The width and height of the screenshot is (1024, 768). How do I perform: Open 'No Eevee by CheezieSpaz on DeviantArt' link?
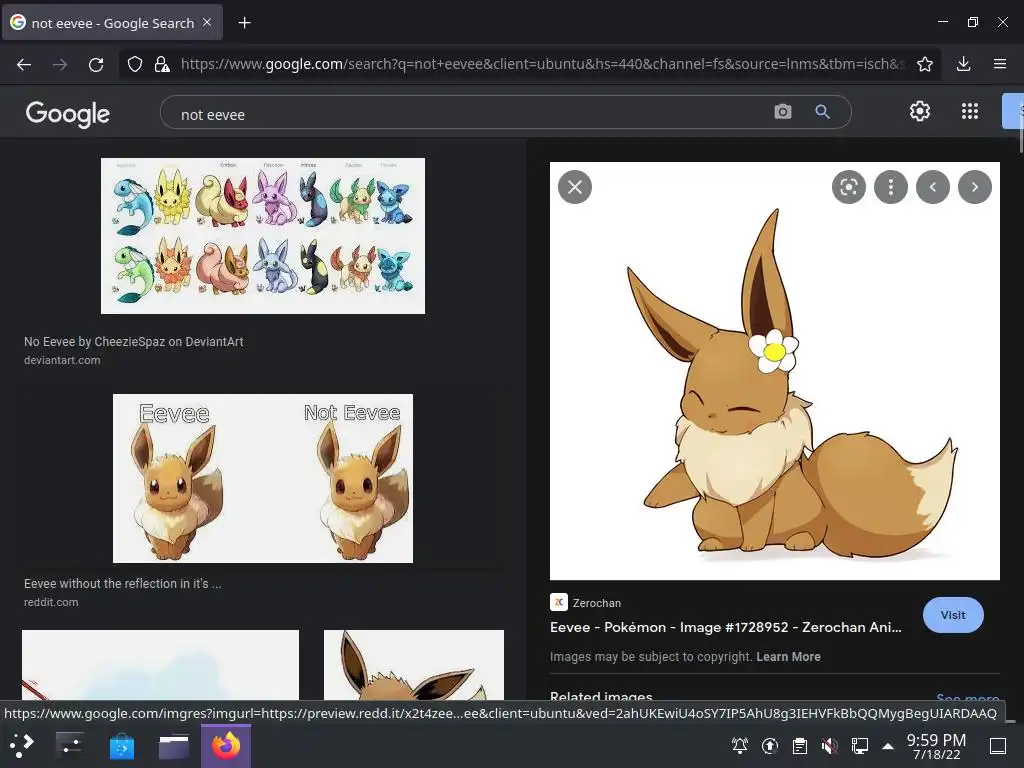133,342
